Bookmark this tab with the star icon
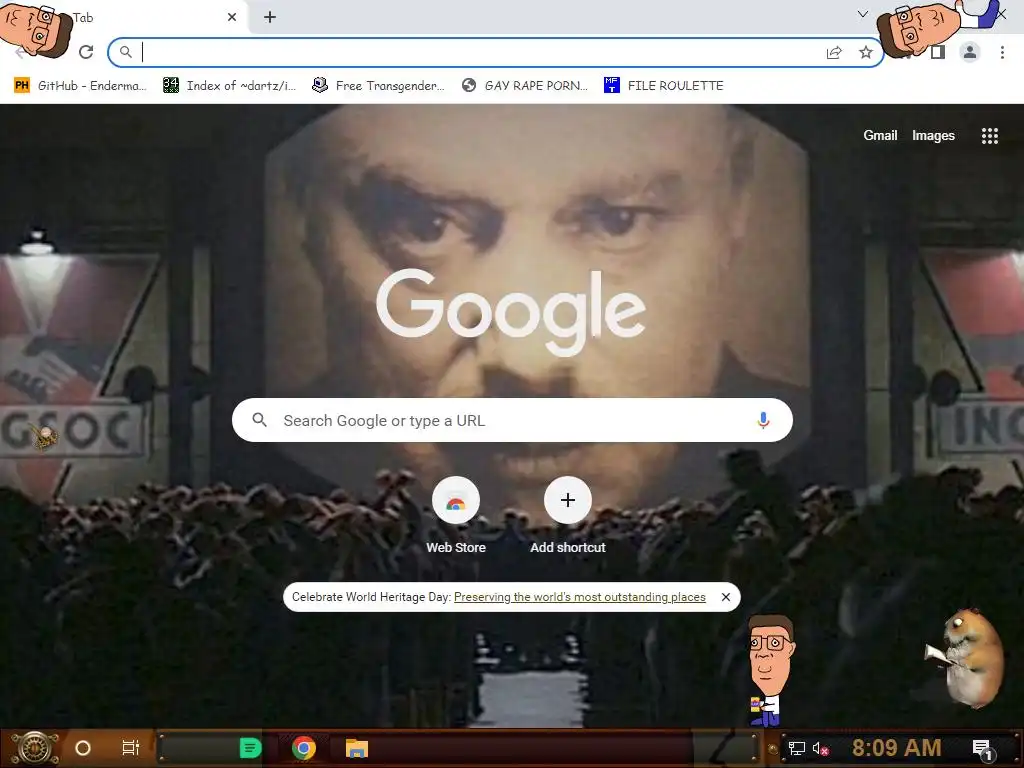The image size is (1024, 768). coord(866,52)
